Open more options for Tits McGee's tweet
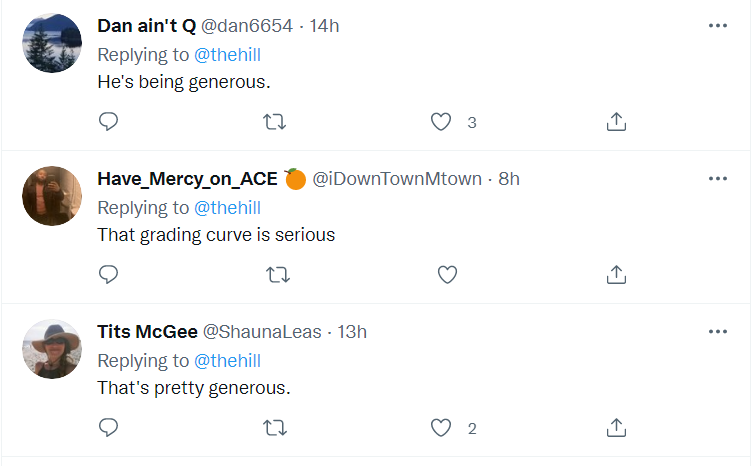754x466 pixels. (717, 332)
